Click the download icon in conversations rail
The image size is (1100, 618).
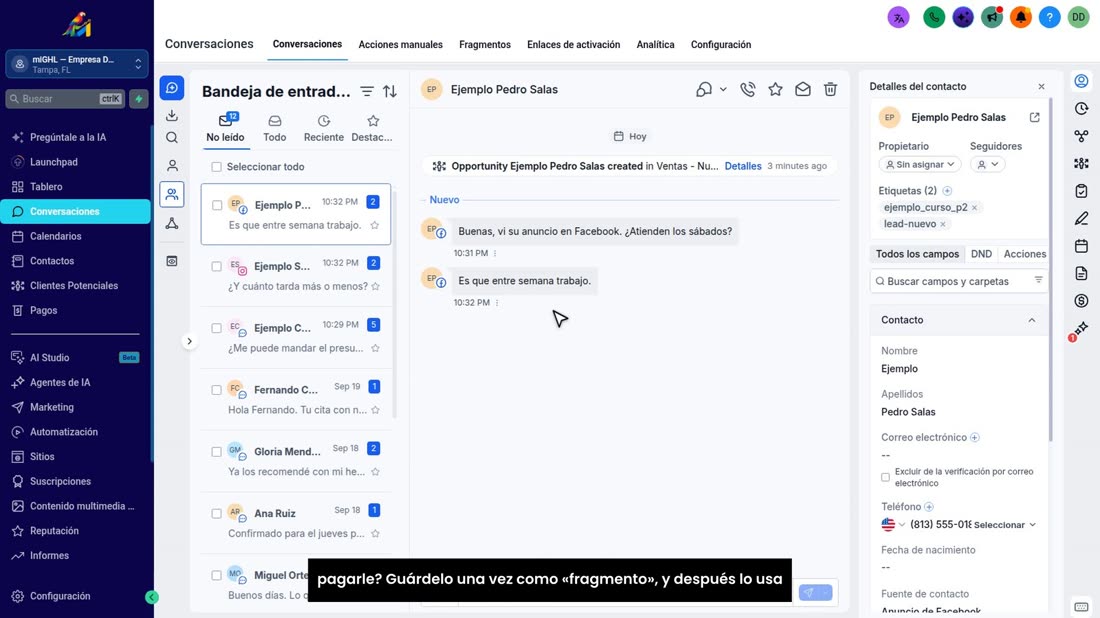click(172, 115)
